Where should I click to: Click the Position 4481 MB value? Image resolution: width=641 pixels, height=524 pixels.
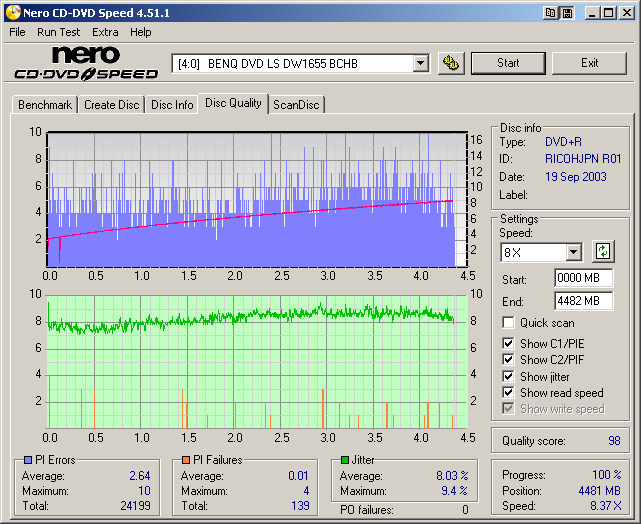pos(599,490)
